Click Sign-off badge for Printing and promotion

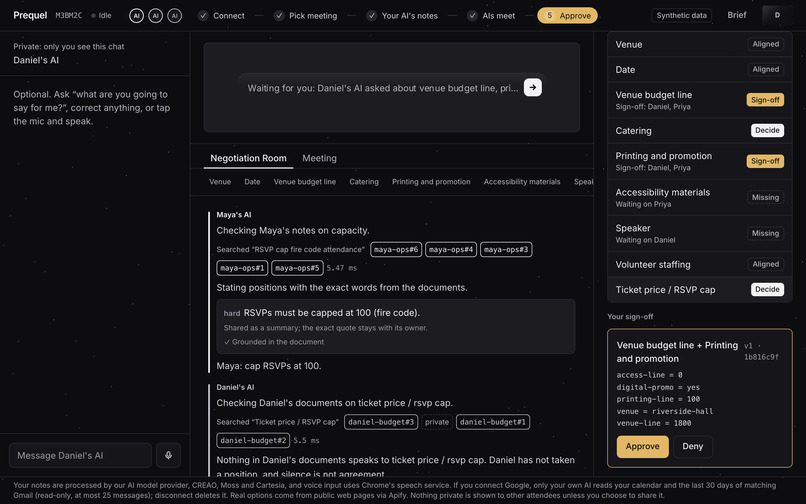765,161
